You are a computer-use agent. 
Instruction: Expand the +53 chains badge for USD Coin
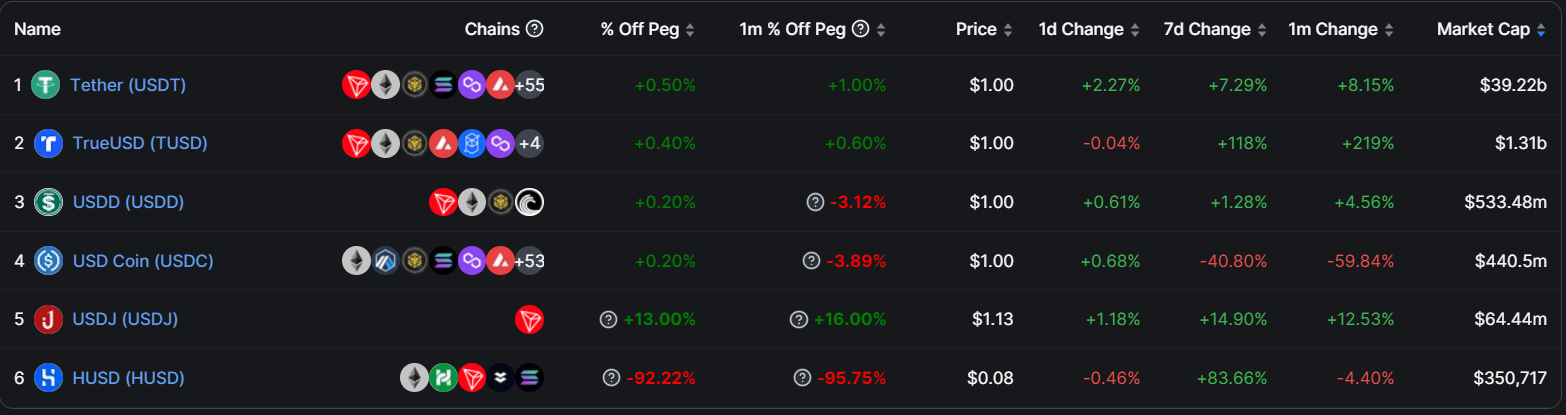[x=529, y=261]
